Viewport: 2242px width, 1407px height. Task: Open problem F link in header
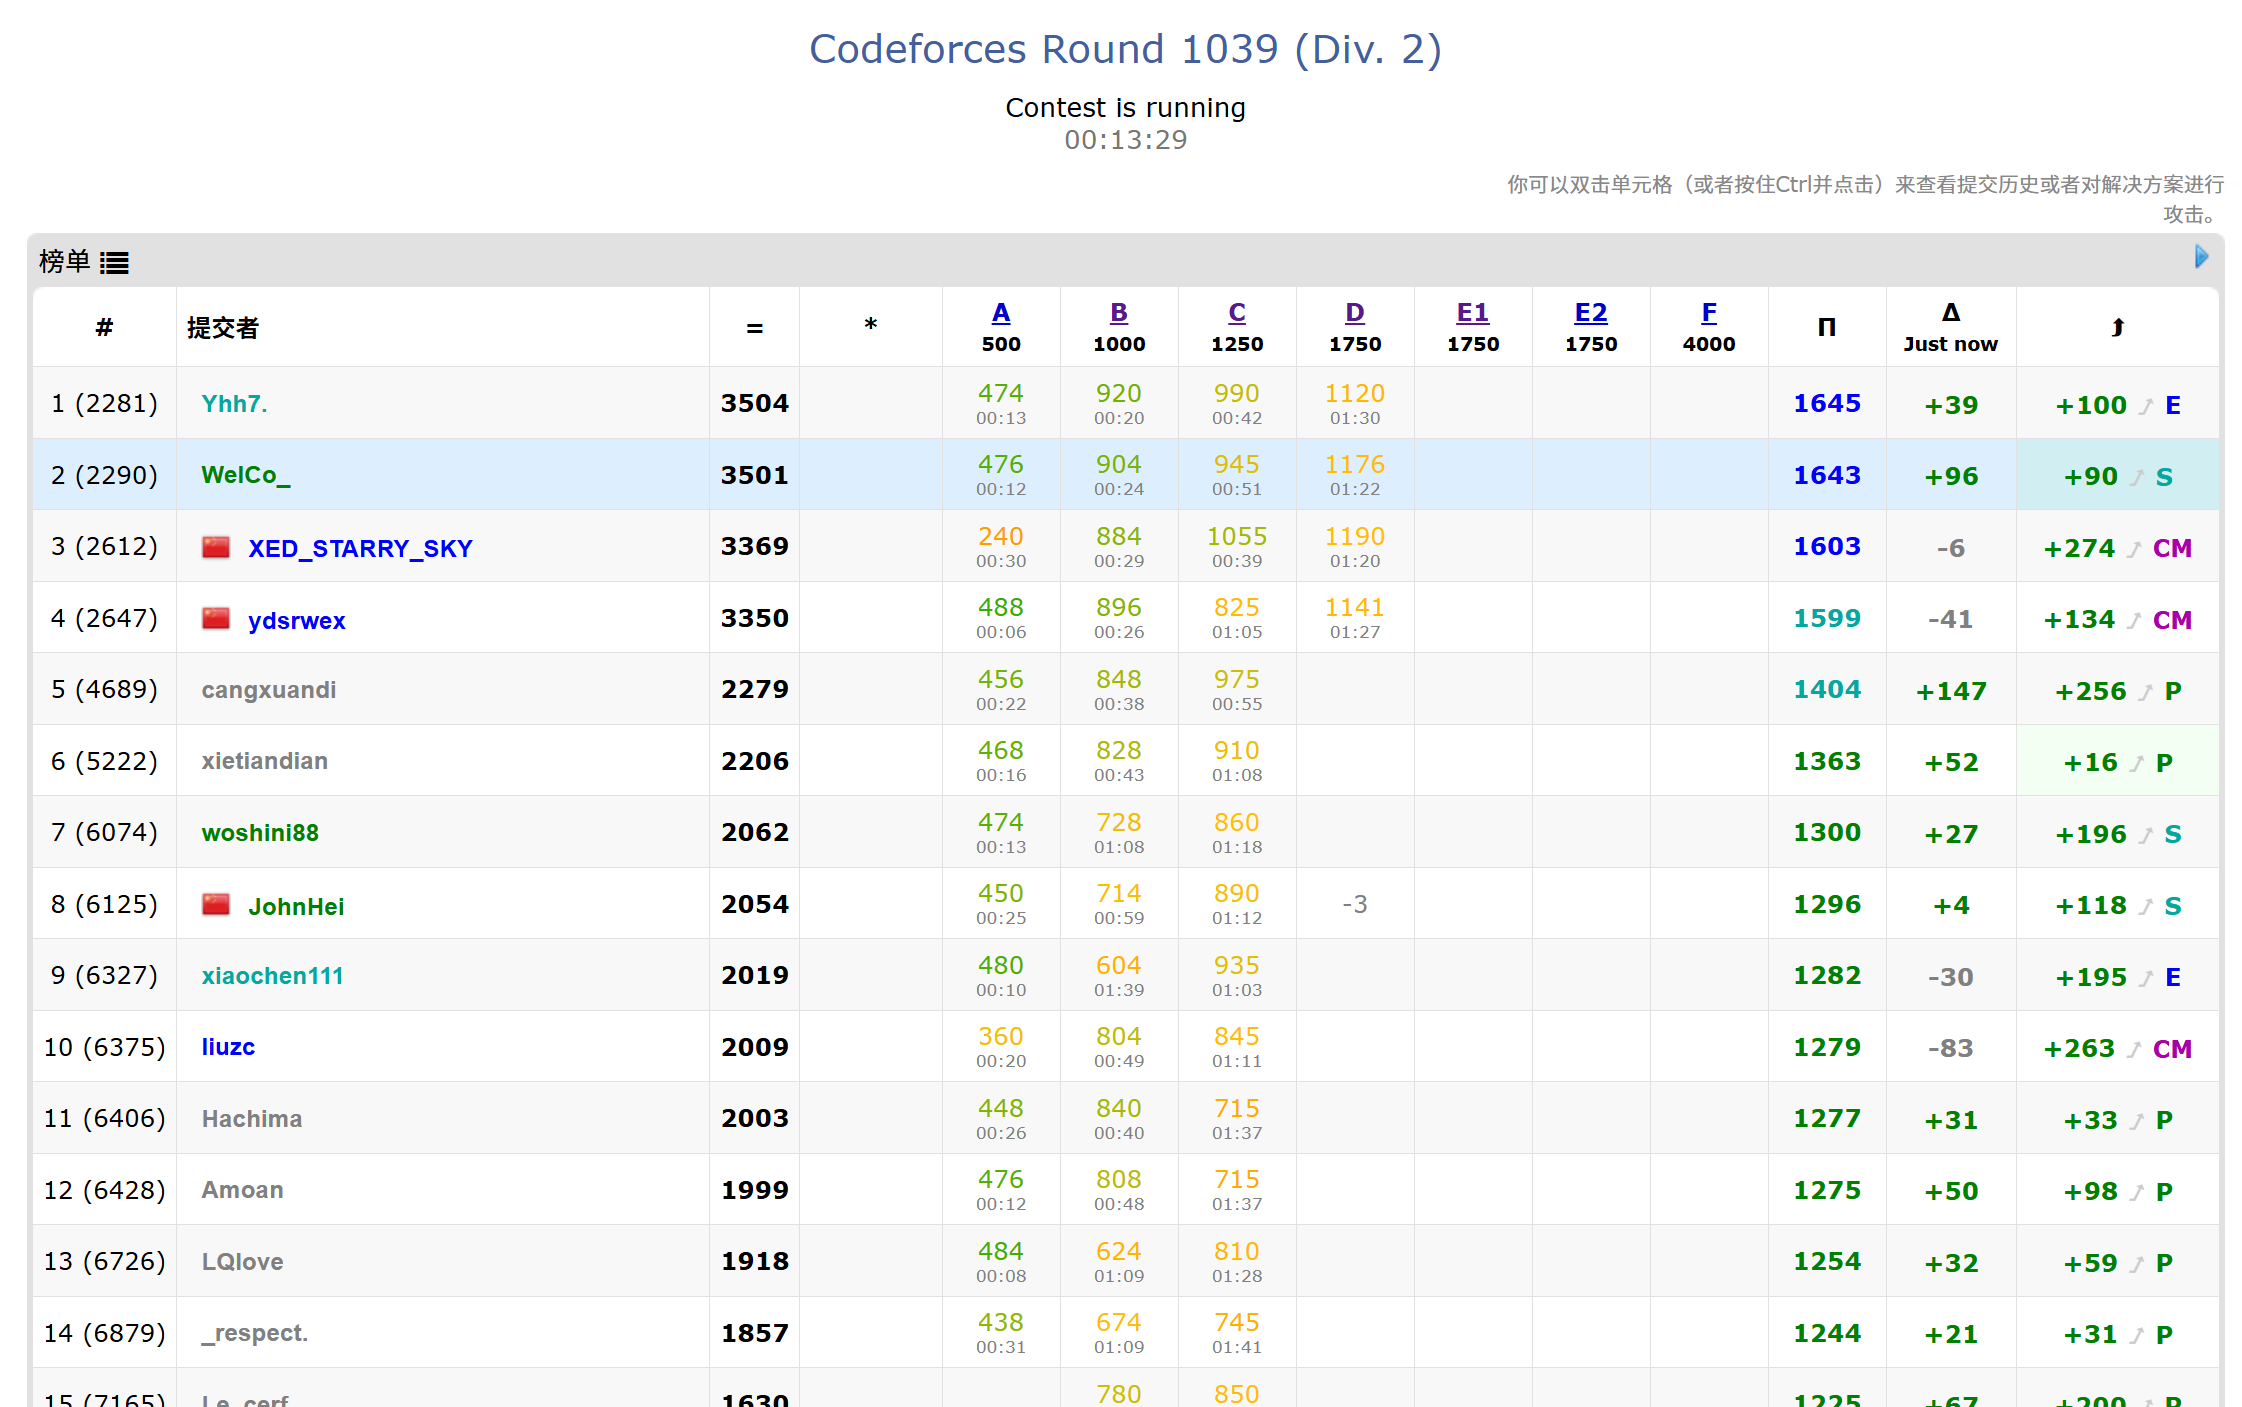(1708, 313)
